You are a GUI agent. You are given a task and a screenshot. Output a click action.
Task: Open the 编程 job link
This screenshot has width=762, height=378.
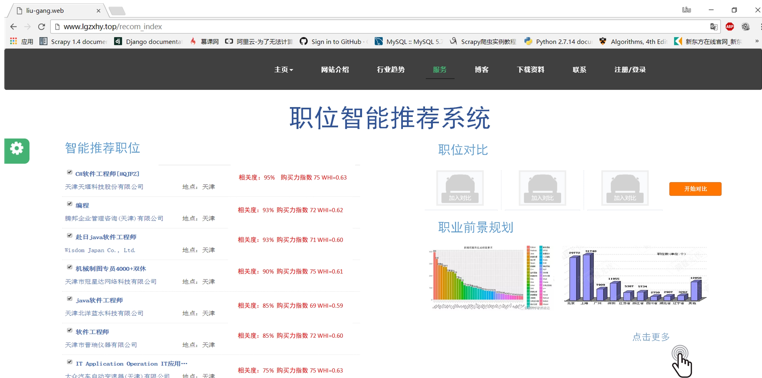82,206
